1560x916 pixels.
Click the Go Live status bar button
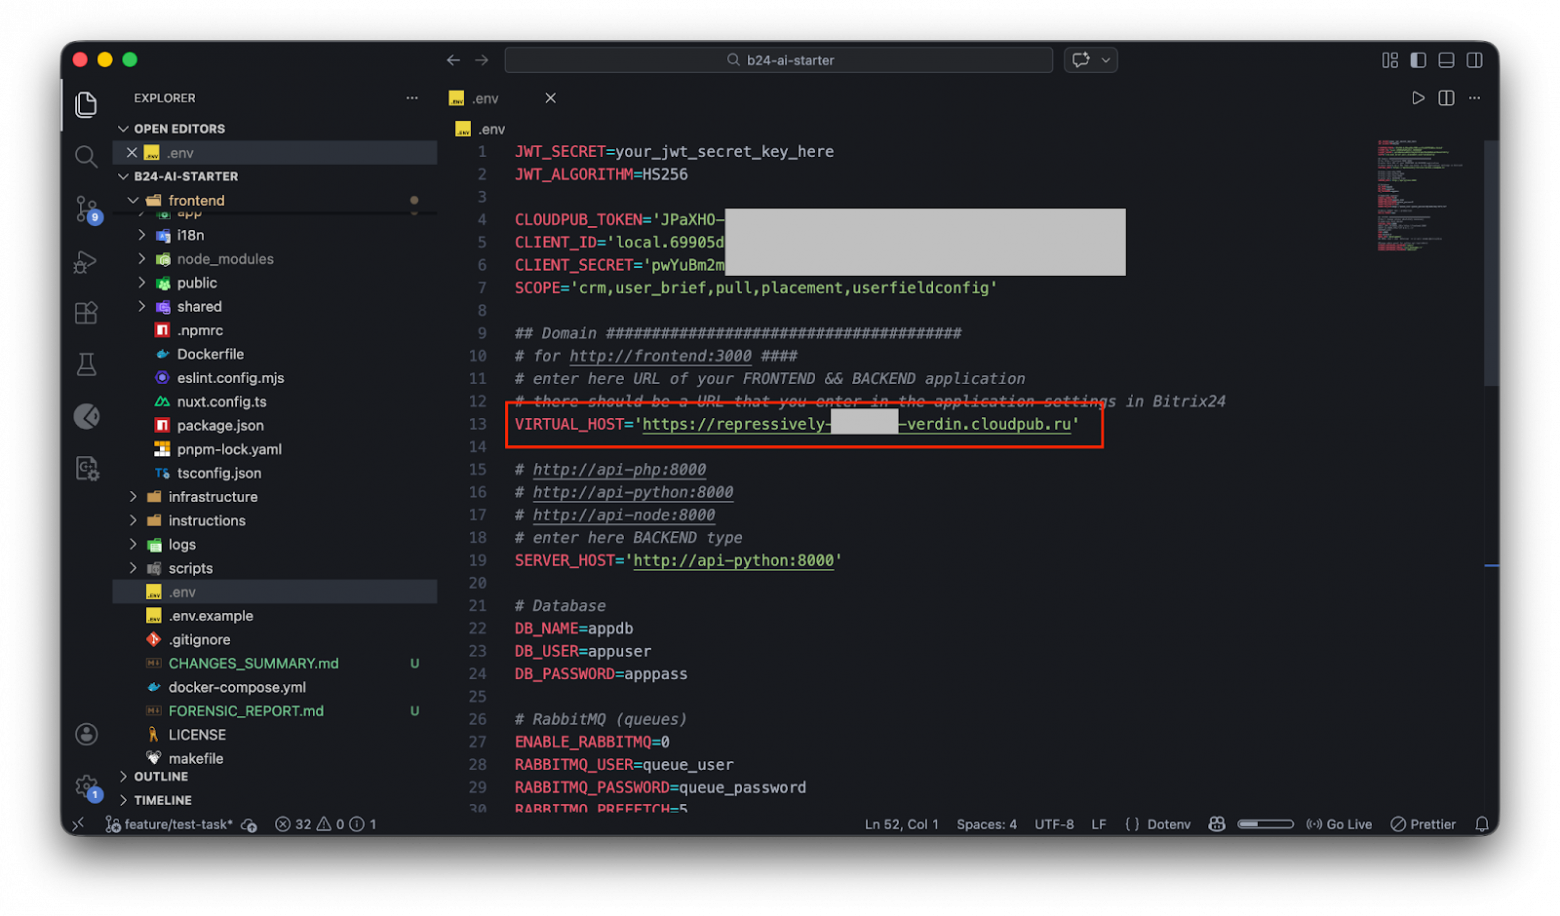[x=1339, y=824]
